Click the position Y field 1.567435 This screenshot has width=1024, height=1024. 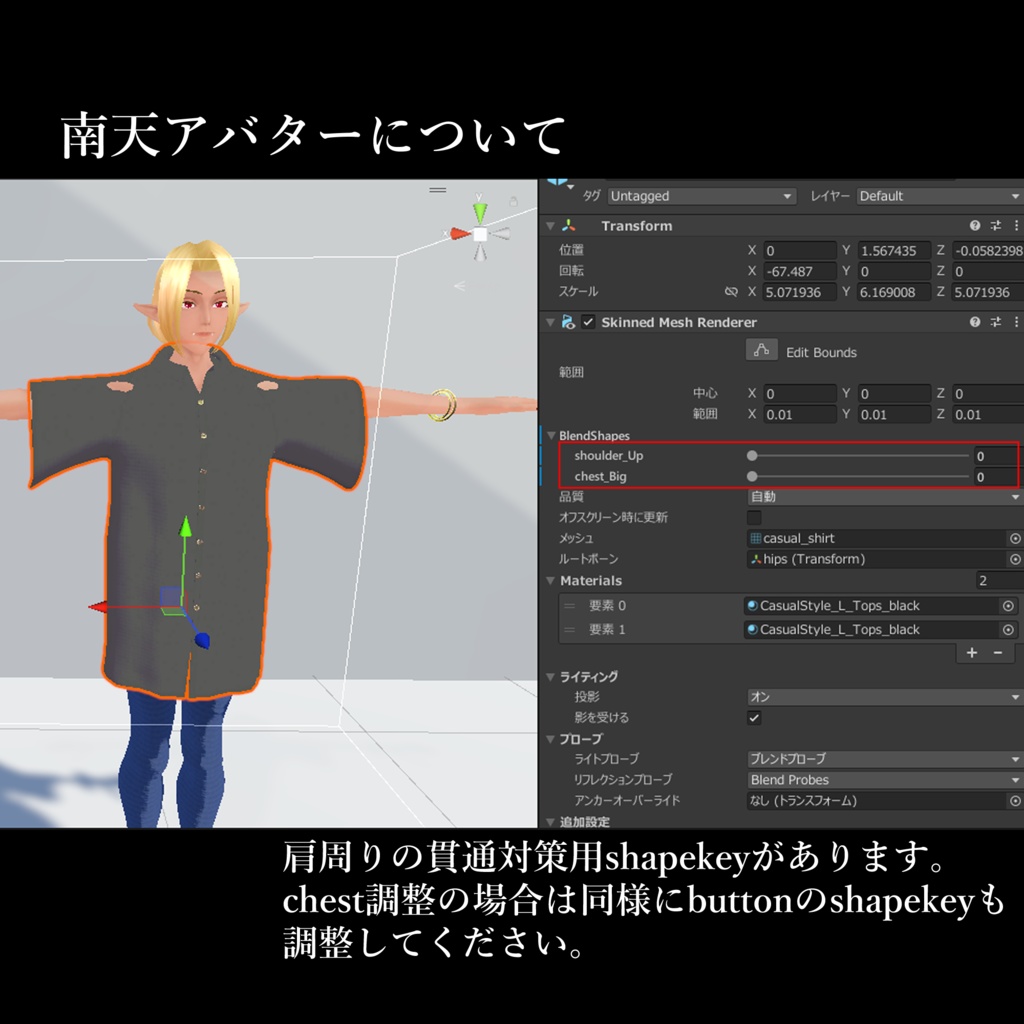[x=893, y=250]
